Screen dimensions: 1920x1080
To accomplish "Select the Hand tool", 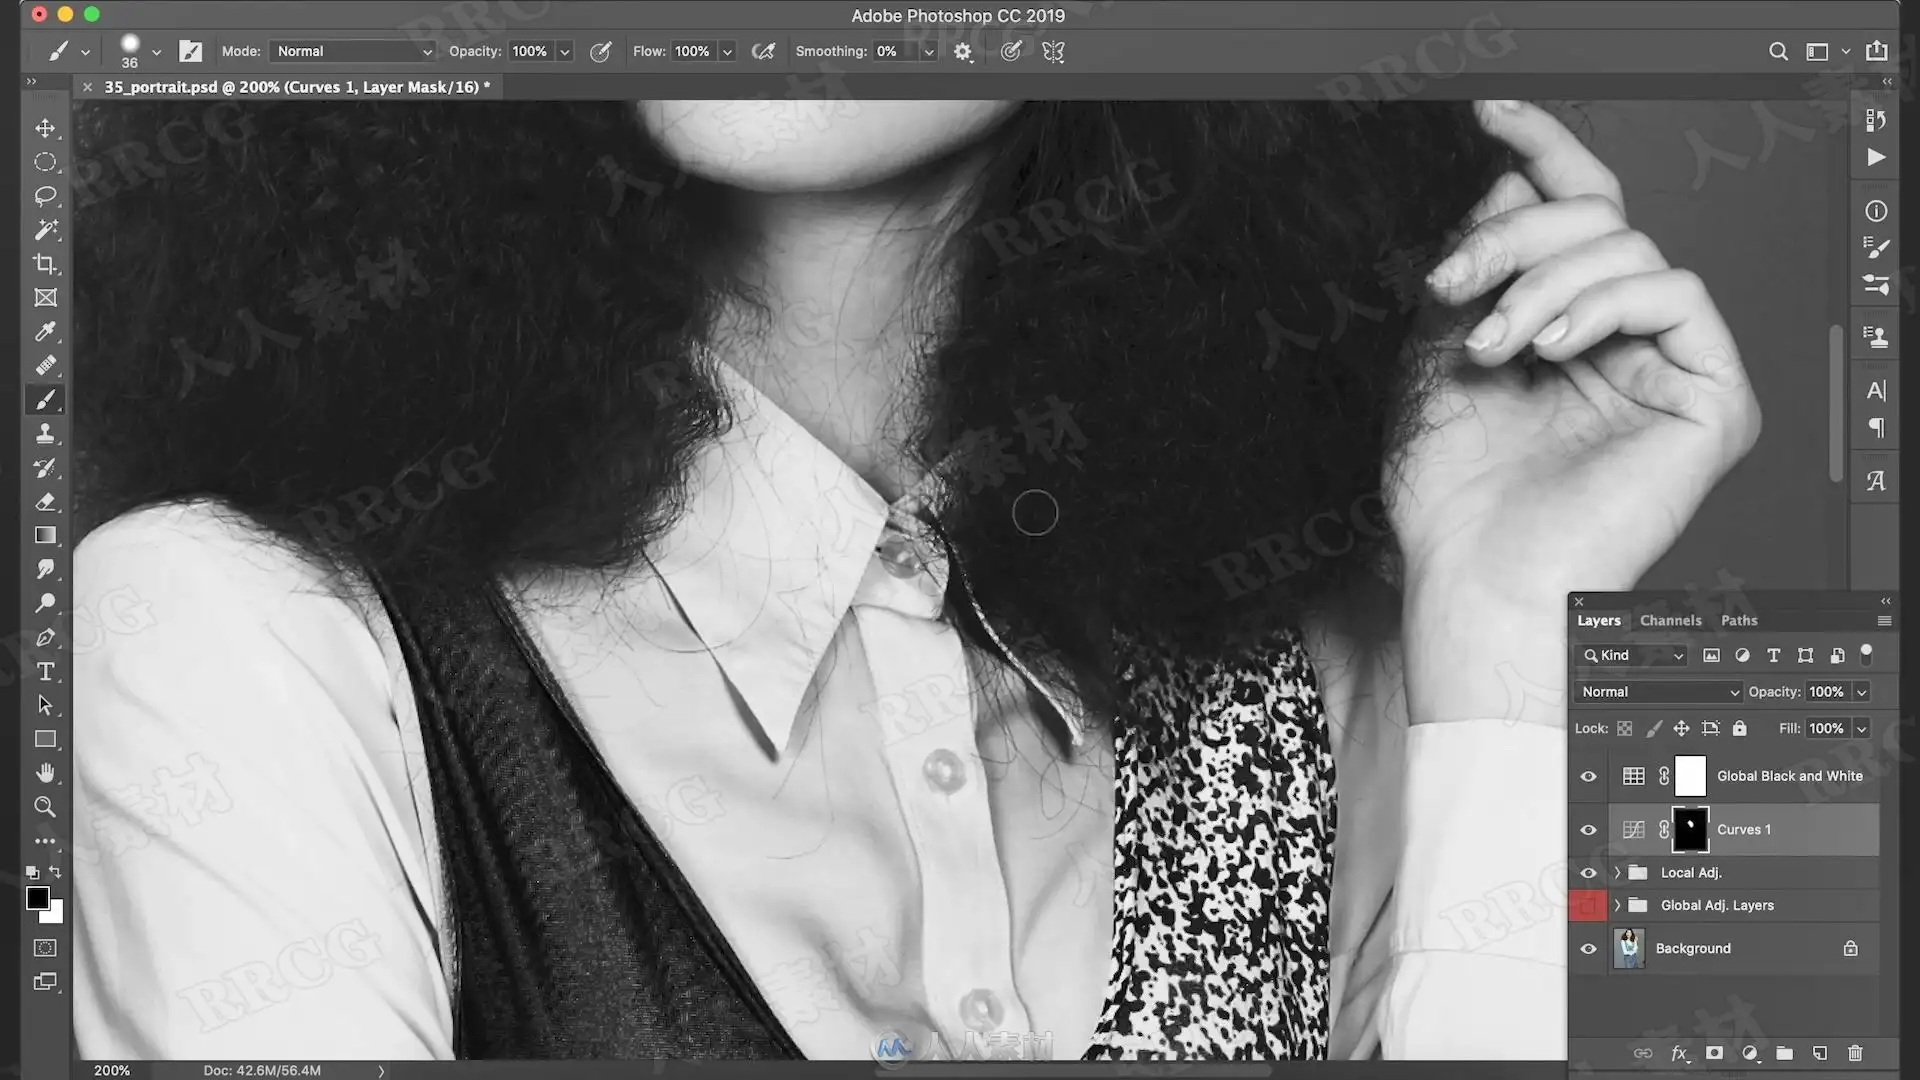I will (45, 773).
